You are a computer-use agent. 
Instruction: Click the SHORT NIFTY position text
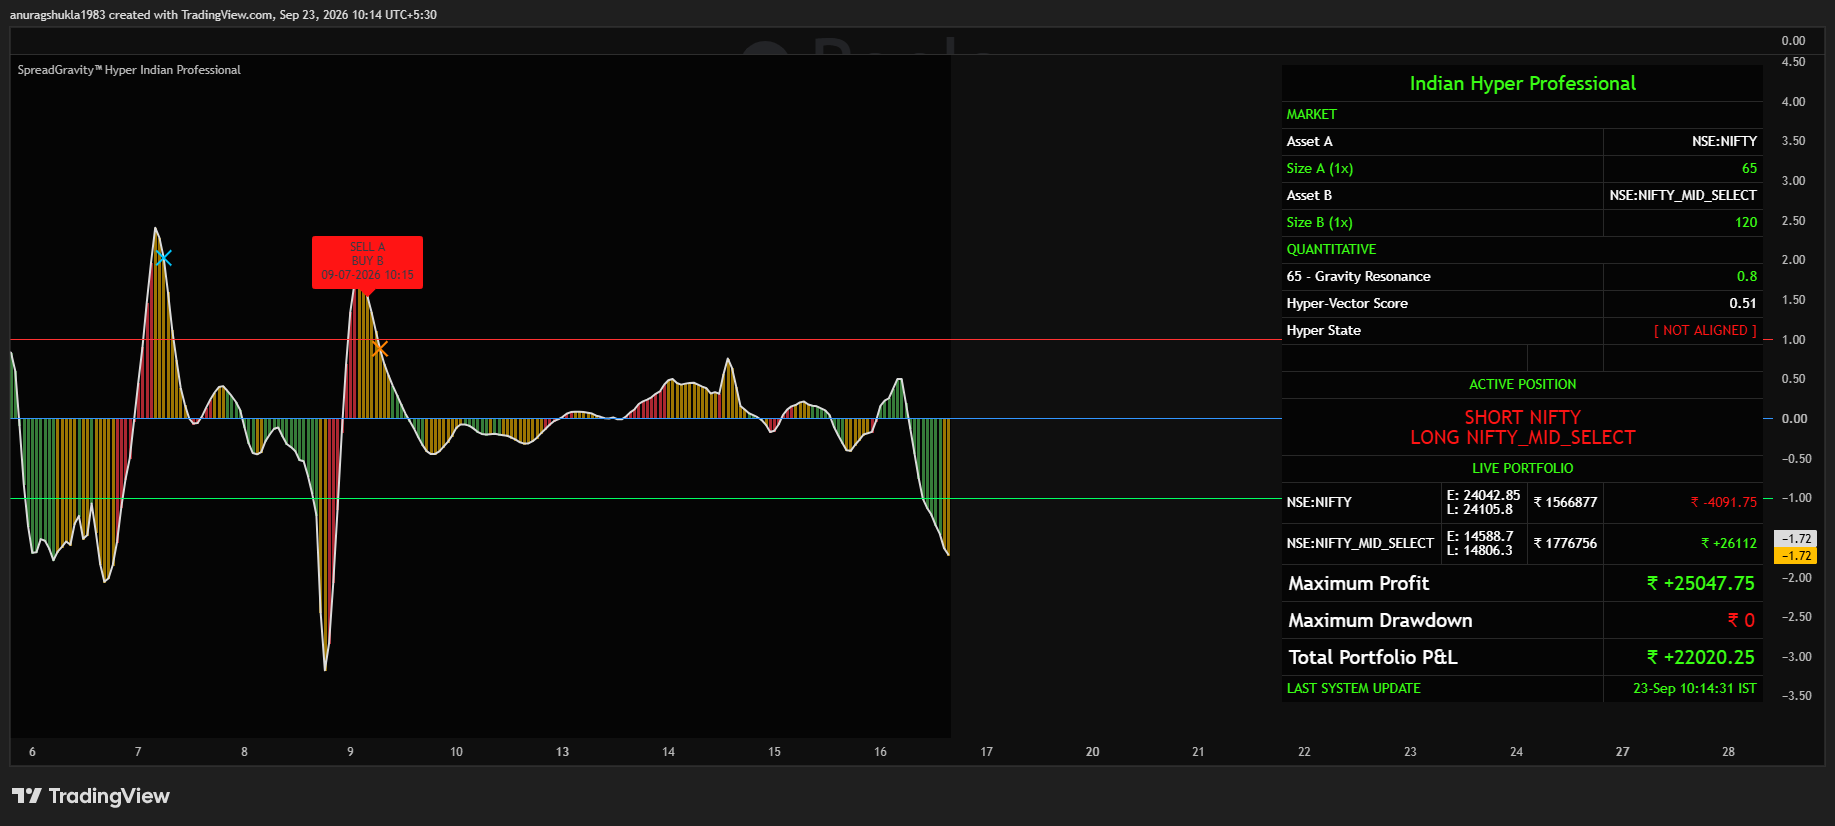[1522, 418]
